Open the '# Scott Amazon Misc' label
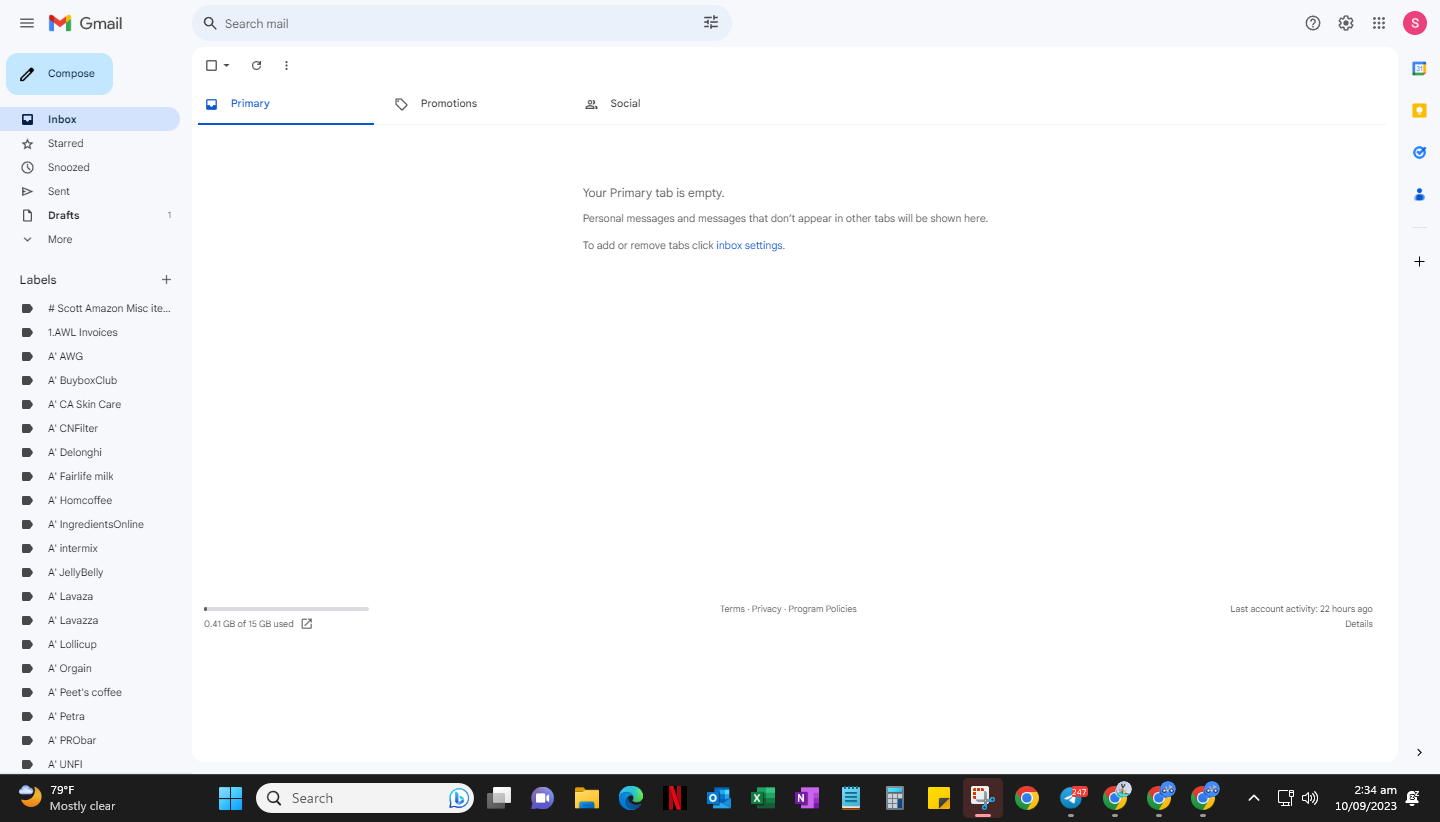Screen dimensions: 1440x822 click(90, 308)
